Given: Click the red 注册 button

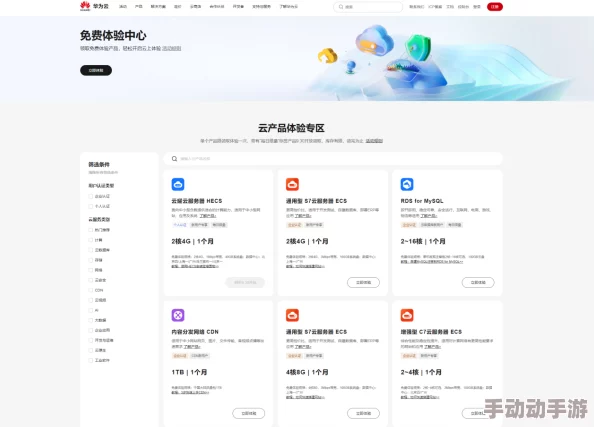Looking at the screenshot, I should (x=495, y=7).
